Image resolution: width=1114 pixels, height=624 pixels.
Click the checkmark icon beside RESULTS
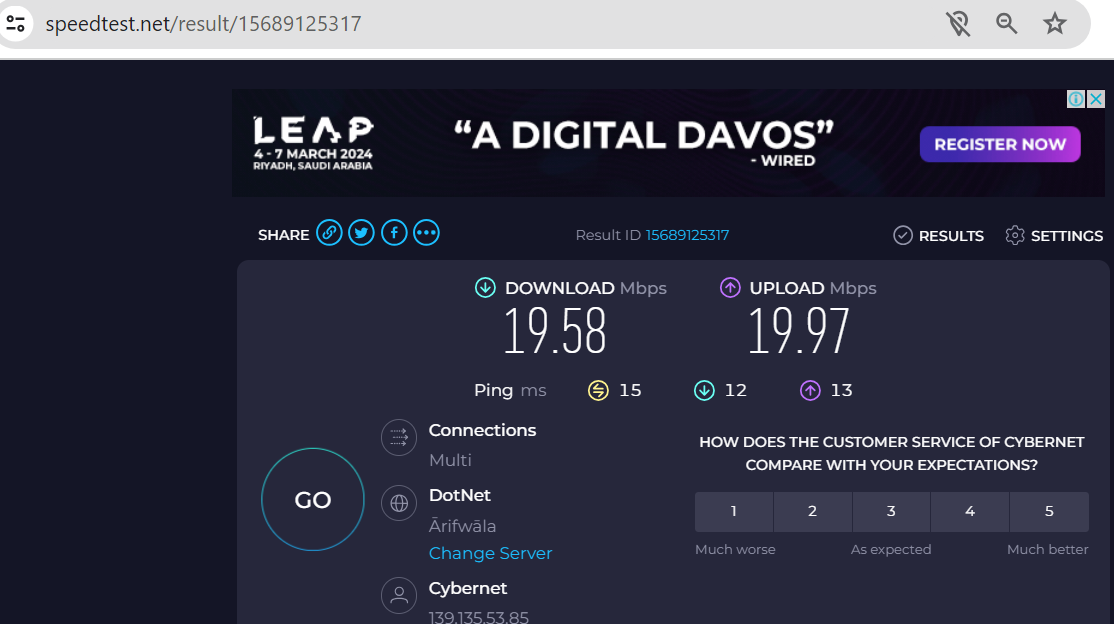pyautogui.click(x=903, y=235)
